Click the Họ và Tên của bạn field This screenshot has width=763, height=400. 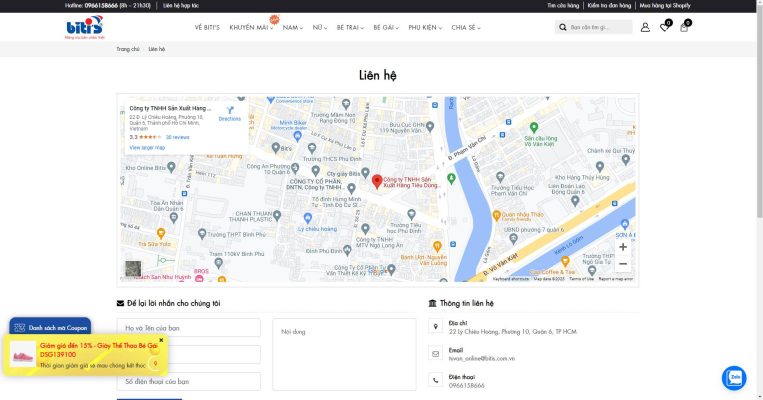pyautogui.click(x=188, y=328)
